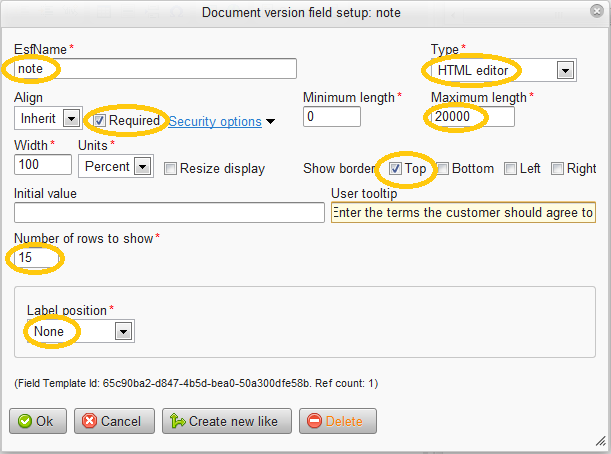
Task: Expand the arrow beside Security options
Action: click(x=270, y=122)
